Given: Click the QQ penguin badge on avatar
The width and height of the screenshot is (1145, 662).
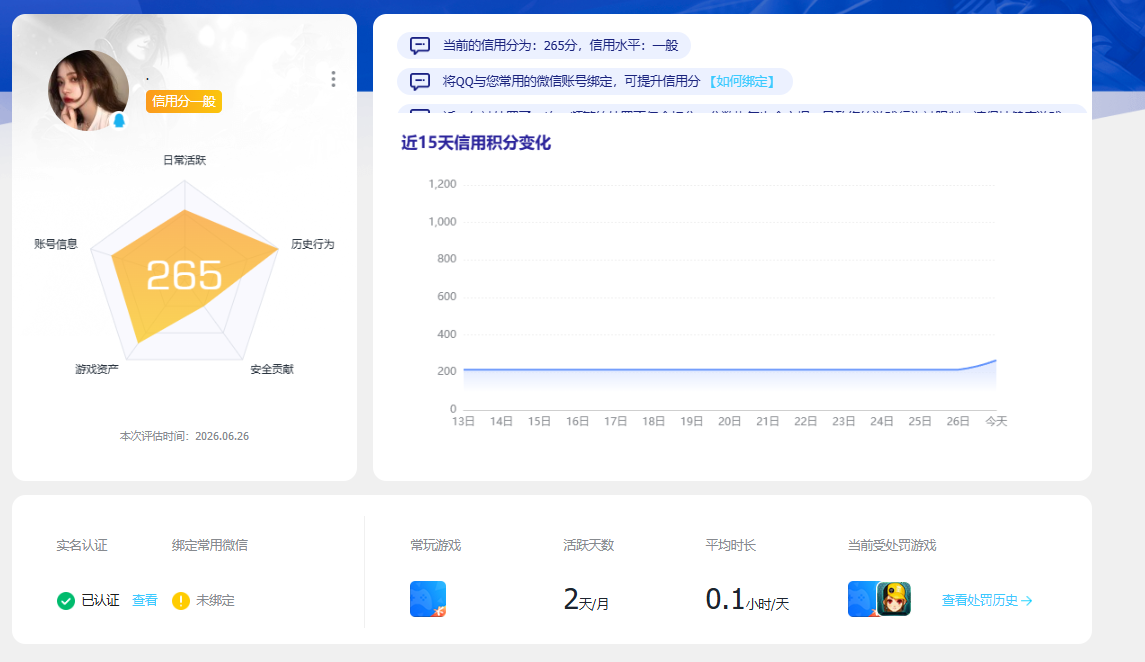Looking at the screenshot, I should 119,120.
